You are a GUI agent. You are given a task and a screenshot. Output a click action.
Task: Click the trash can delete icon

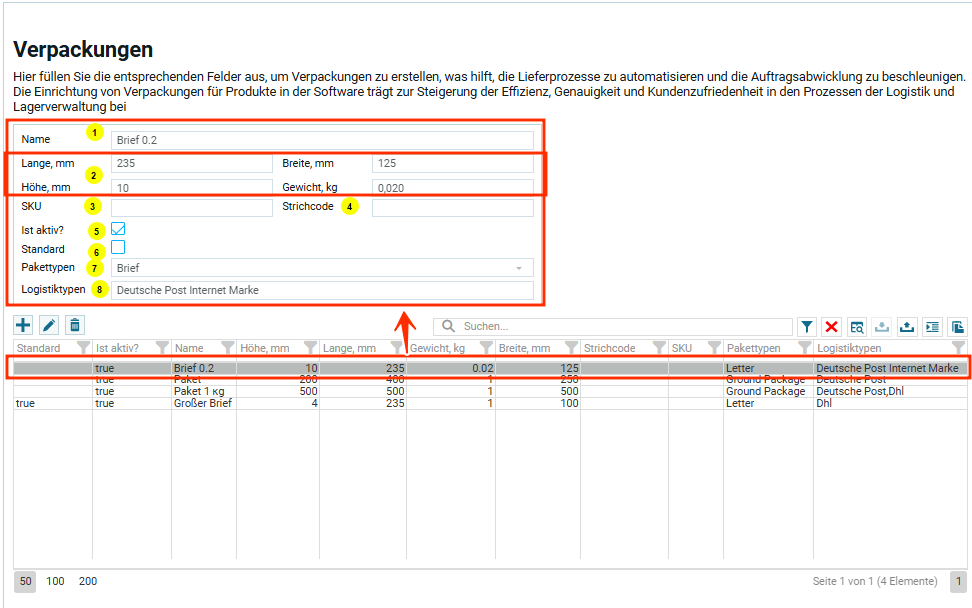75,325
